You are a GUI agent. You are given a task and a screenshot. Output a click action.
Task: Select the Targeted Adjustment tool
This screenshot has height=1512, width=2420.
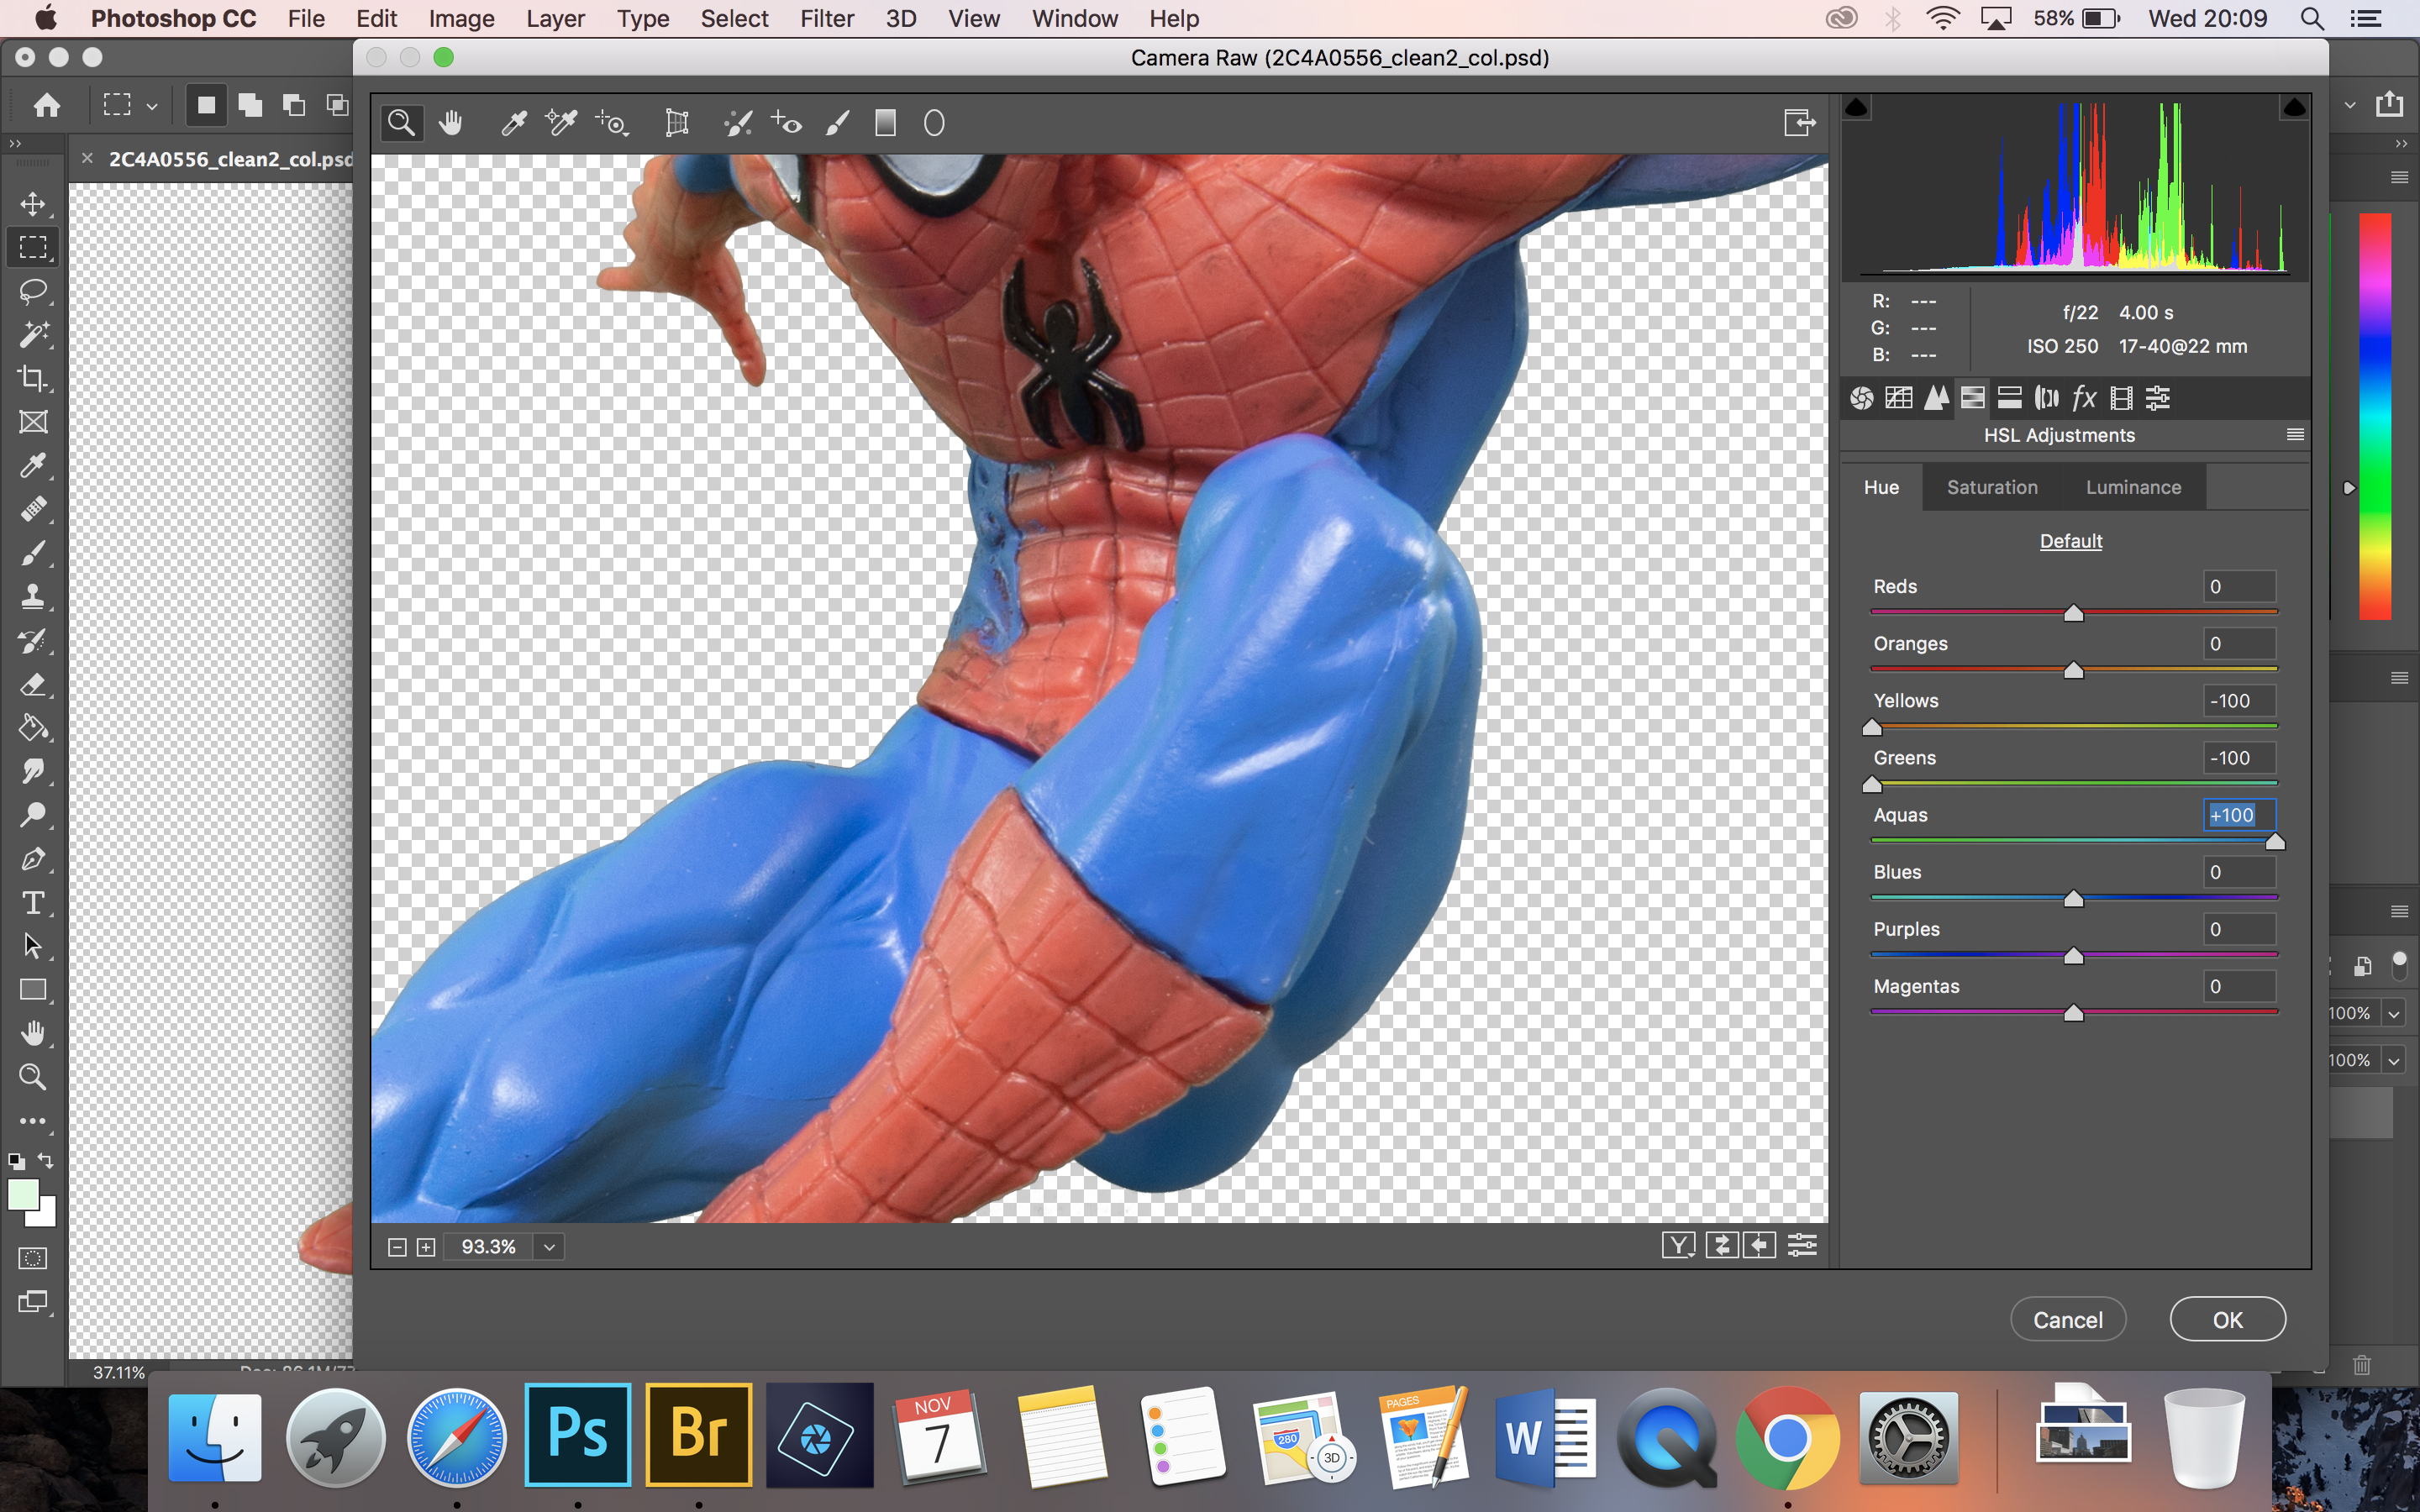coord(612,123)
